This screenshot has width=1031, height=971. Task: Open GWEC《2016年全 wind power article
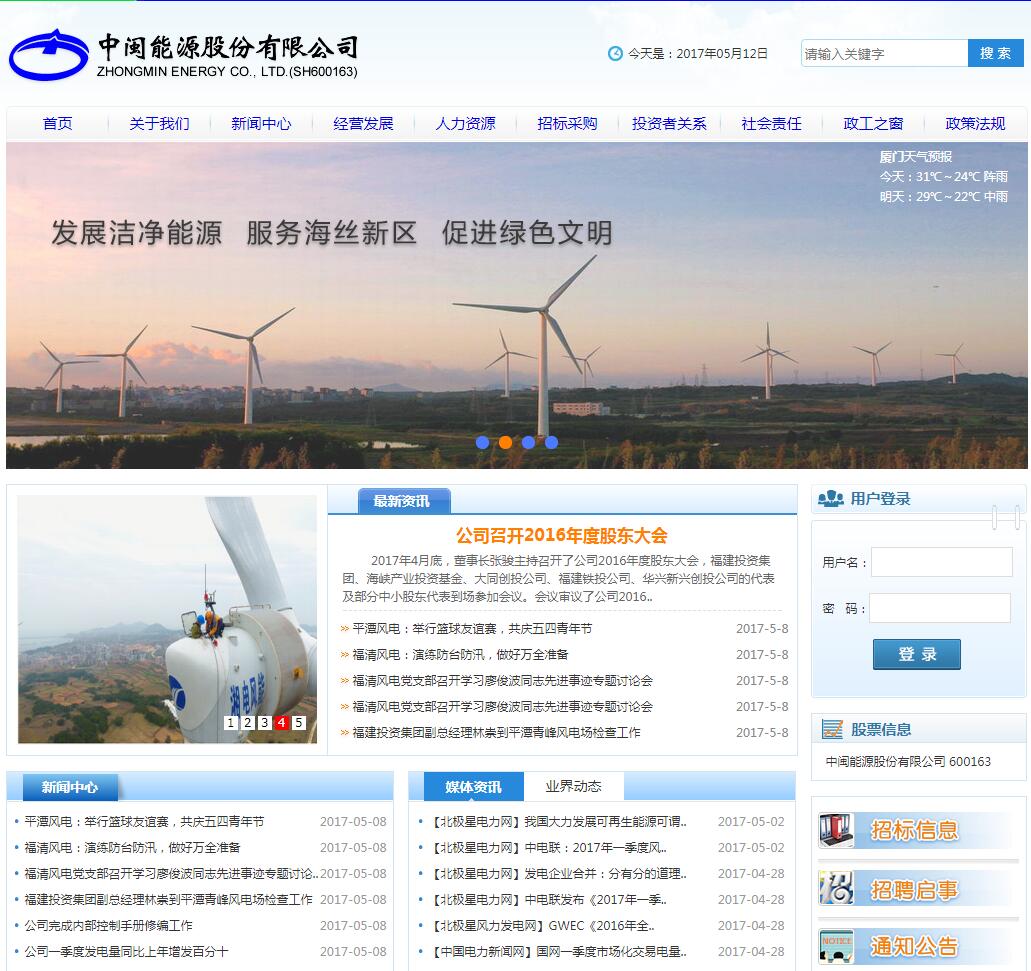(x=542, y=926)
